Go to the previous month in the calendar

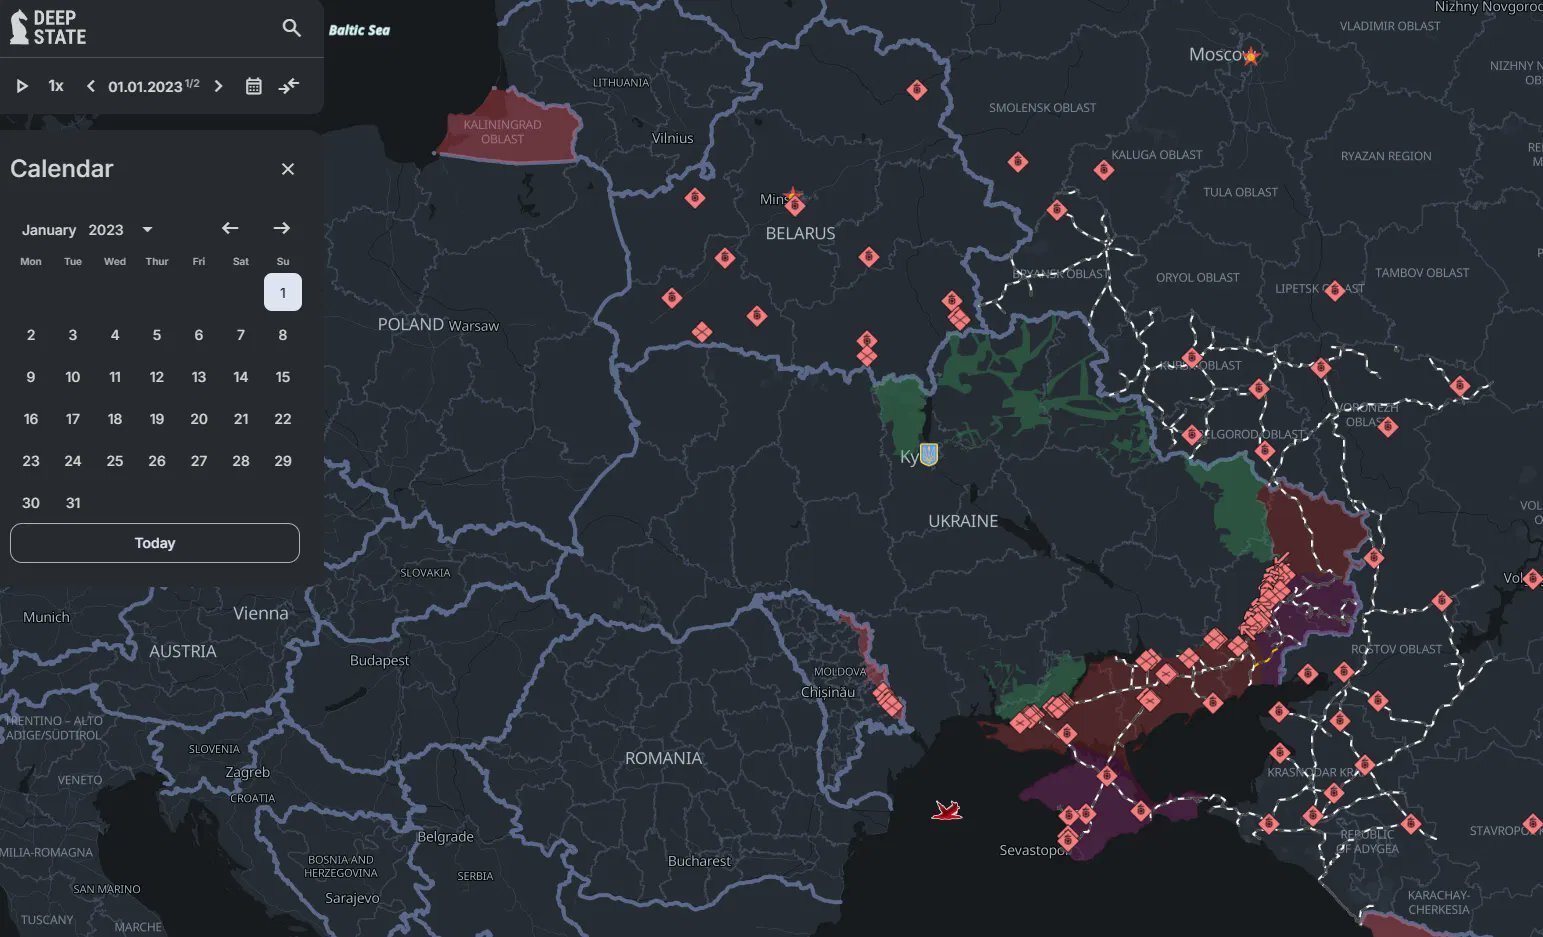click(230, 229)
